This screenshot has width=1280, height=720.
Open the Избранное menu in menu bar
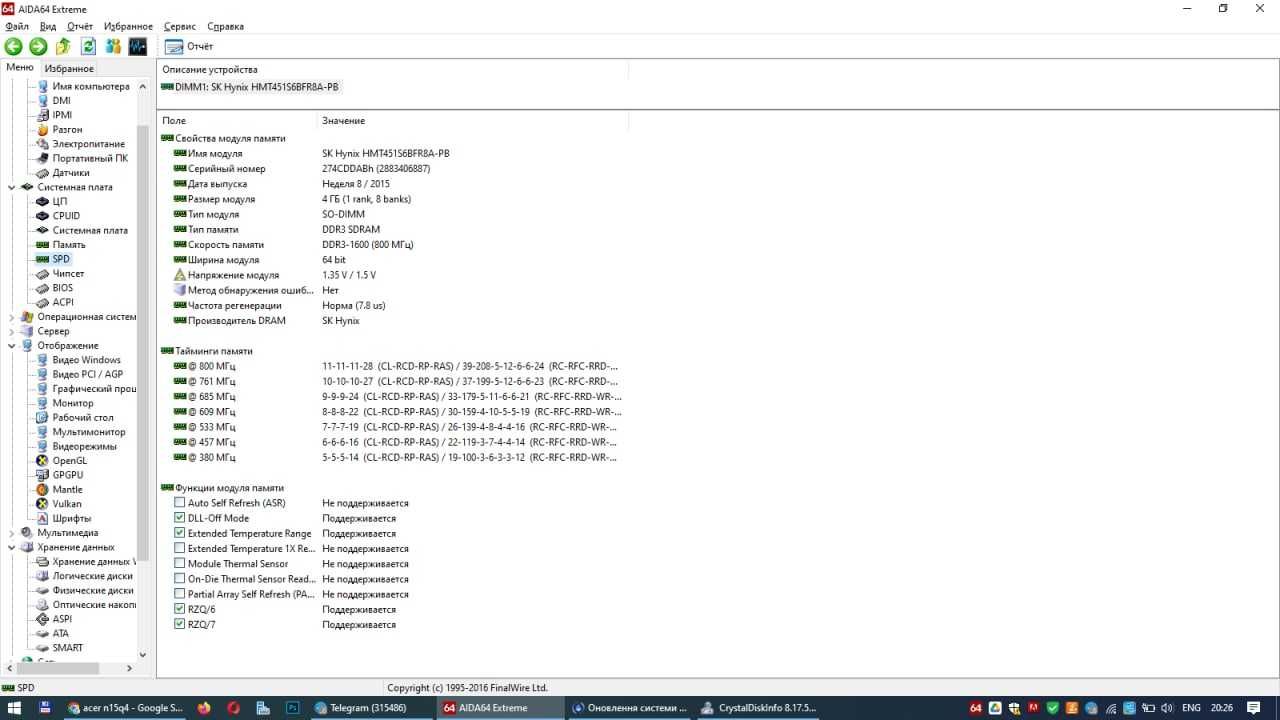(128, 26)
